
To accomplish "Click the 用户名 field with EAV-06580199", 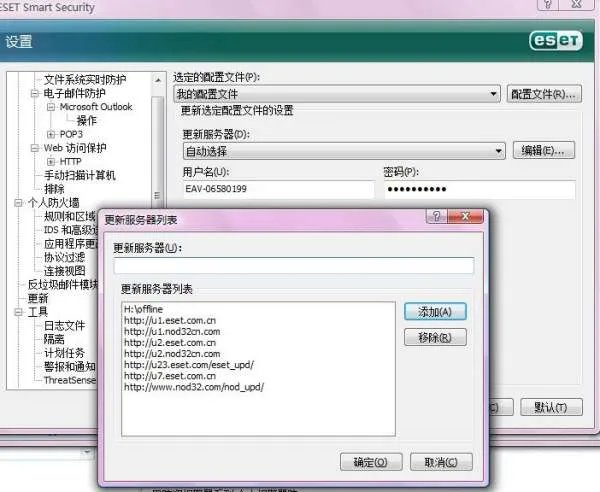I will [x=279, y=189].
